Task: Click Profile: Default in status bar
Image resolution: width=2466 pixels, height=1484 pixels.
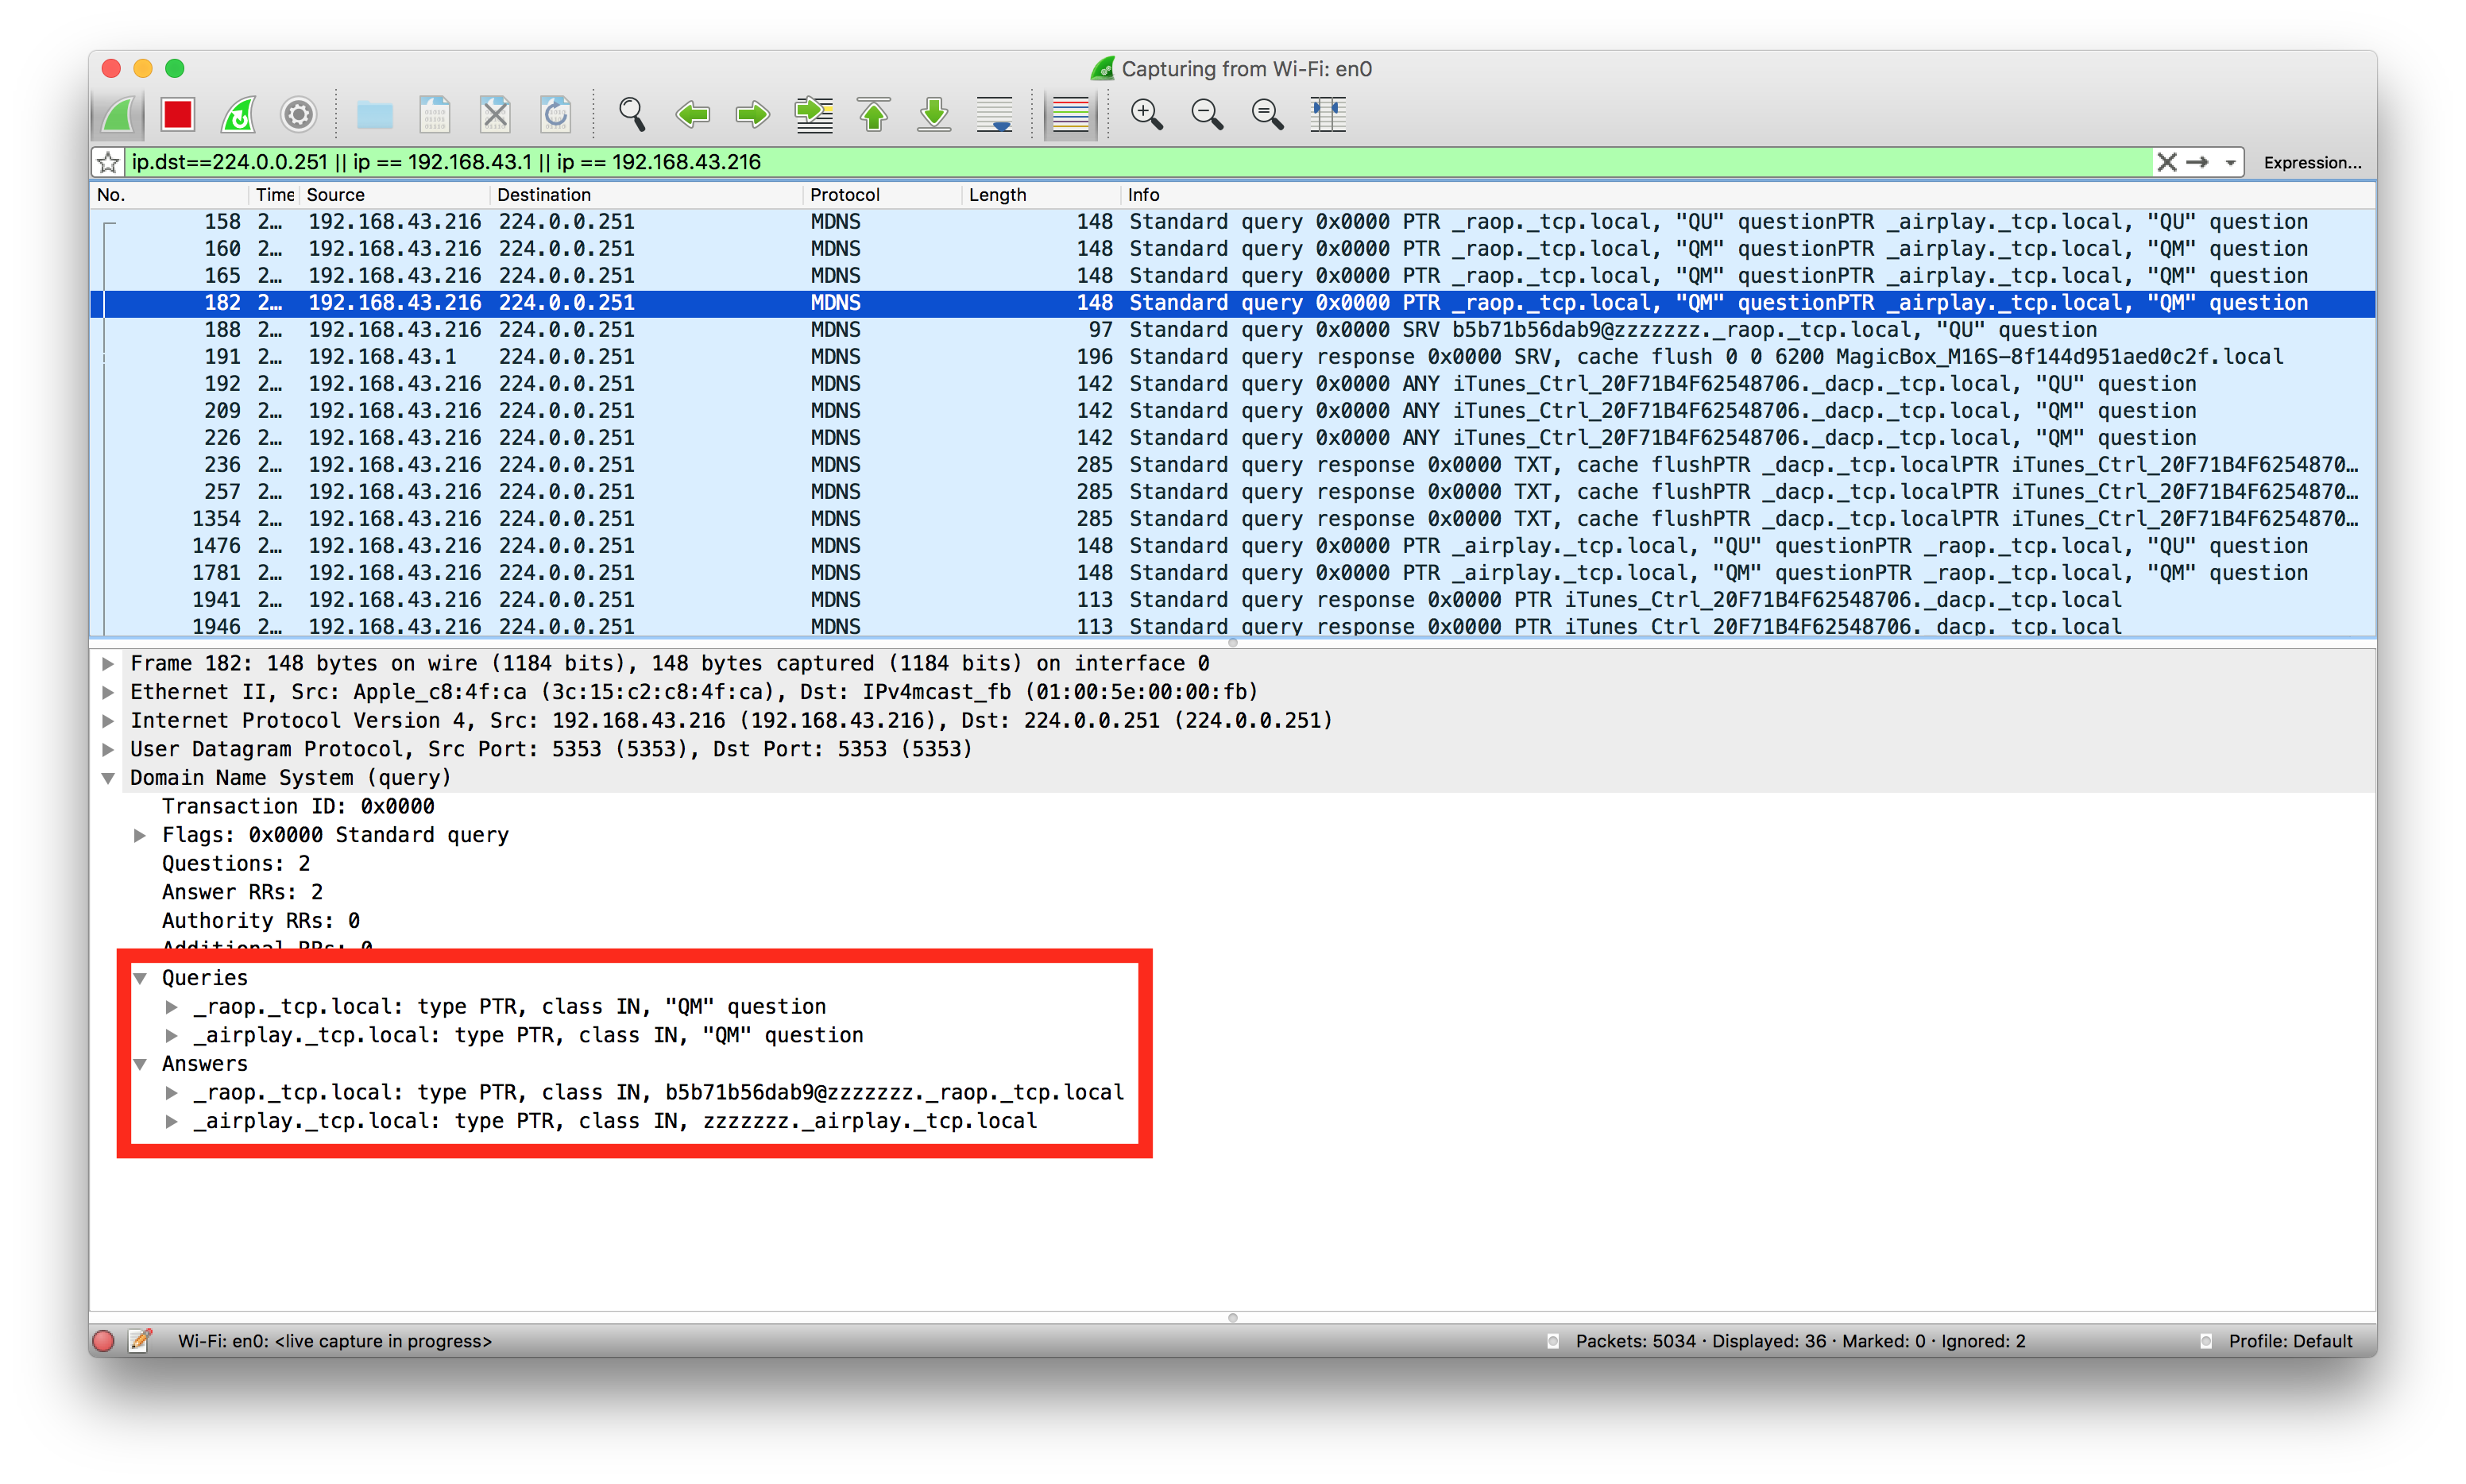Action: point(2289,1341)
